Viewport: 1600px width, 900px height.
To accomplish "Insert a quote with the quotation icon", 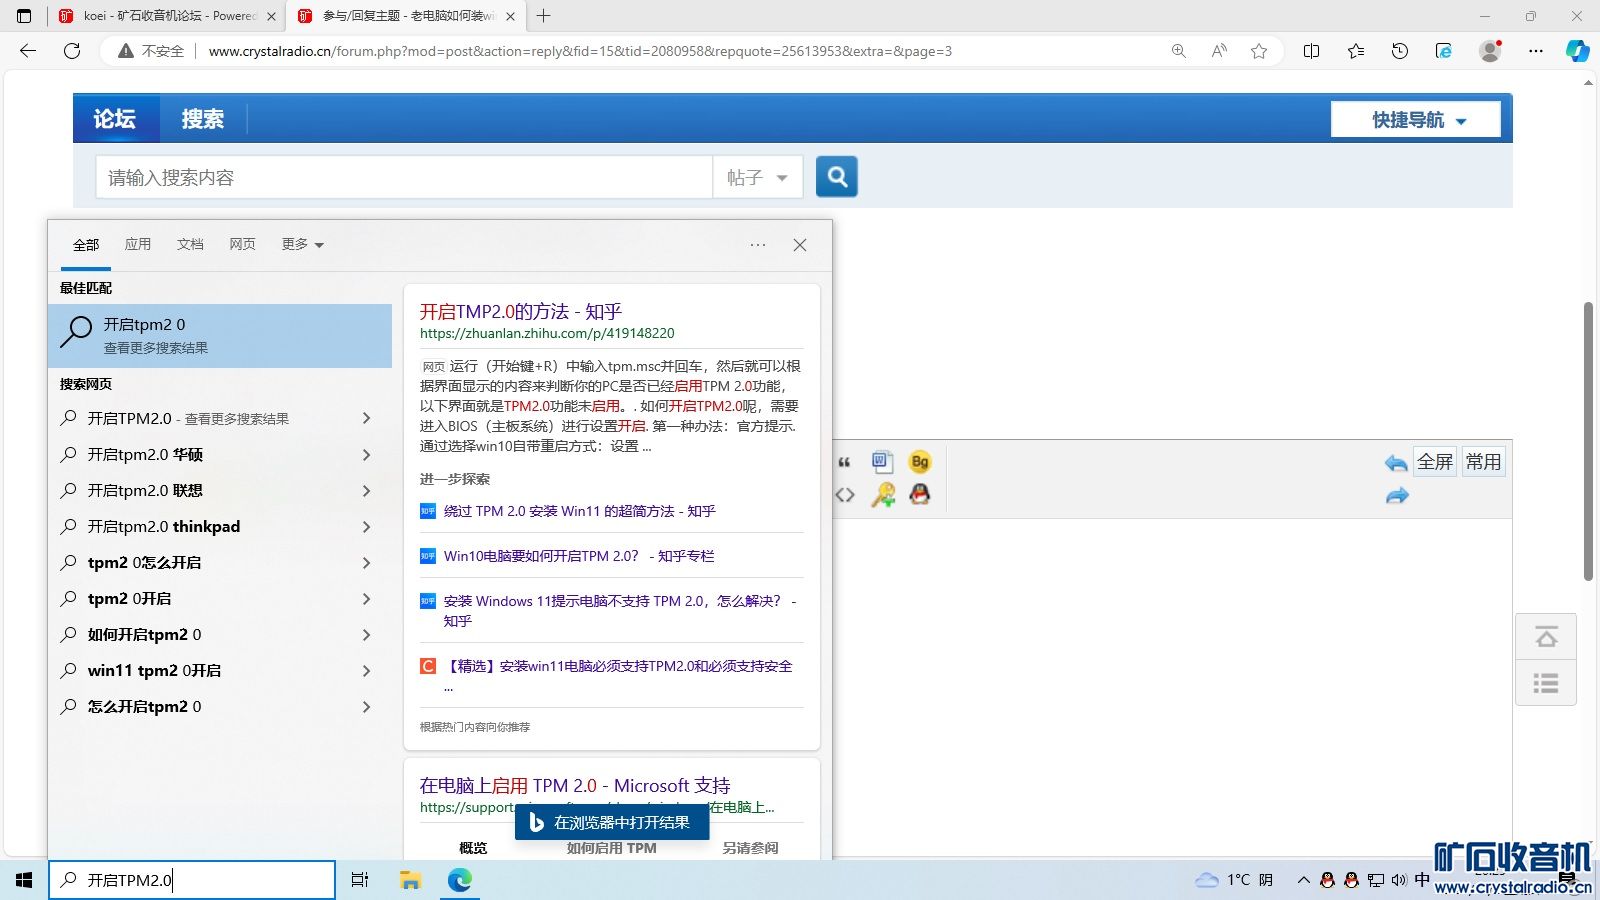I will click(845, 462).
